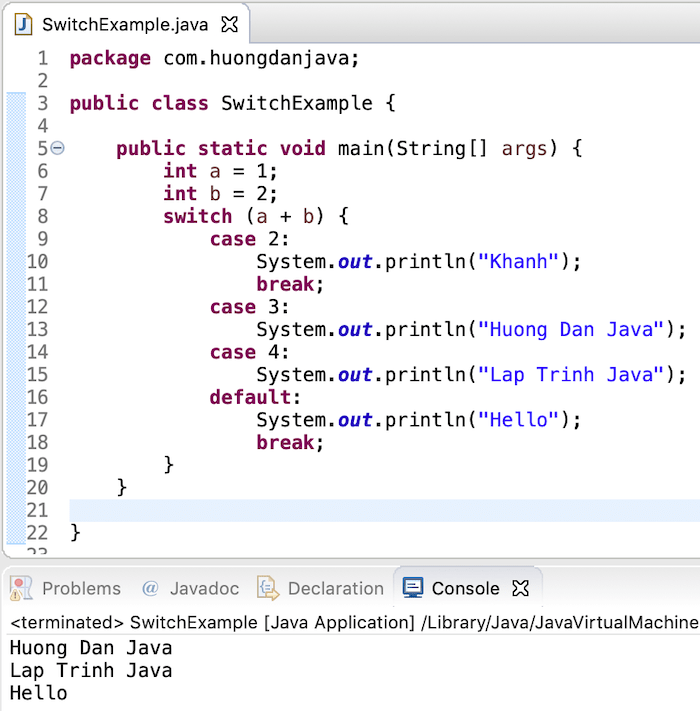Click the switch keyword on line 8
This screenshot has width=700, height=711.
coord(198,217)
